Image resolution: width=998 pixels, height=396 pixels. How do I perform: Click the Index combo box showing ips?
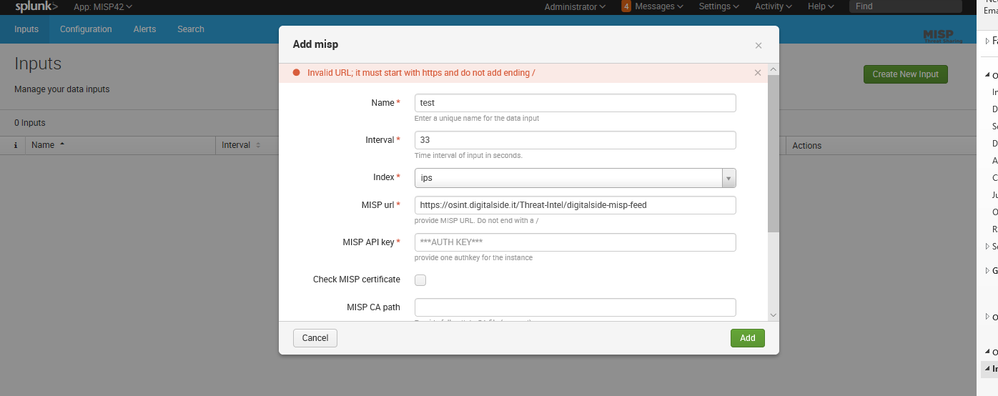tap(575, 178)
